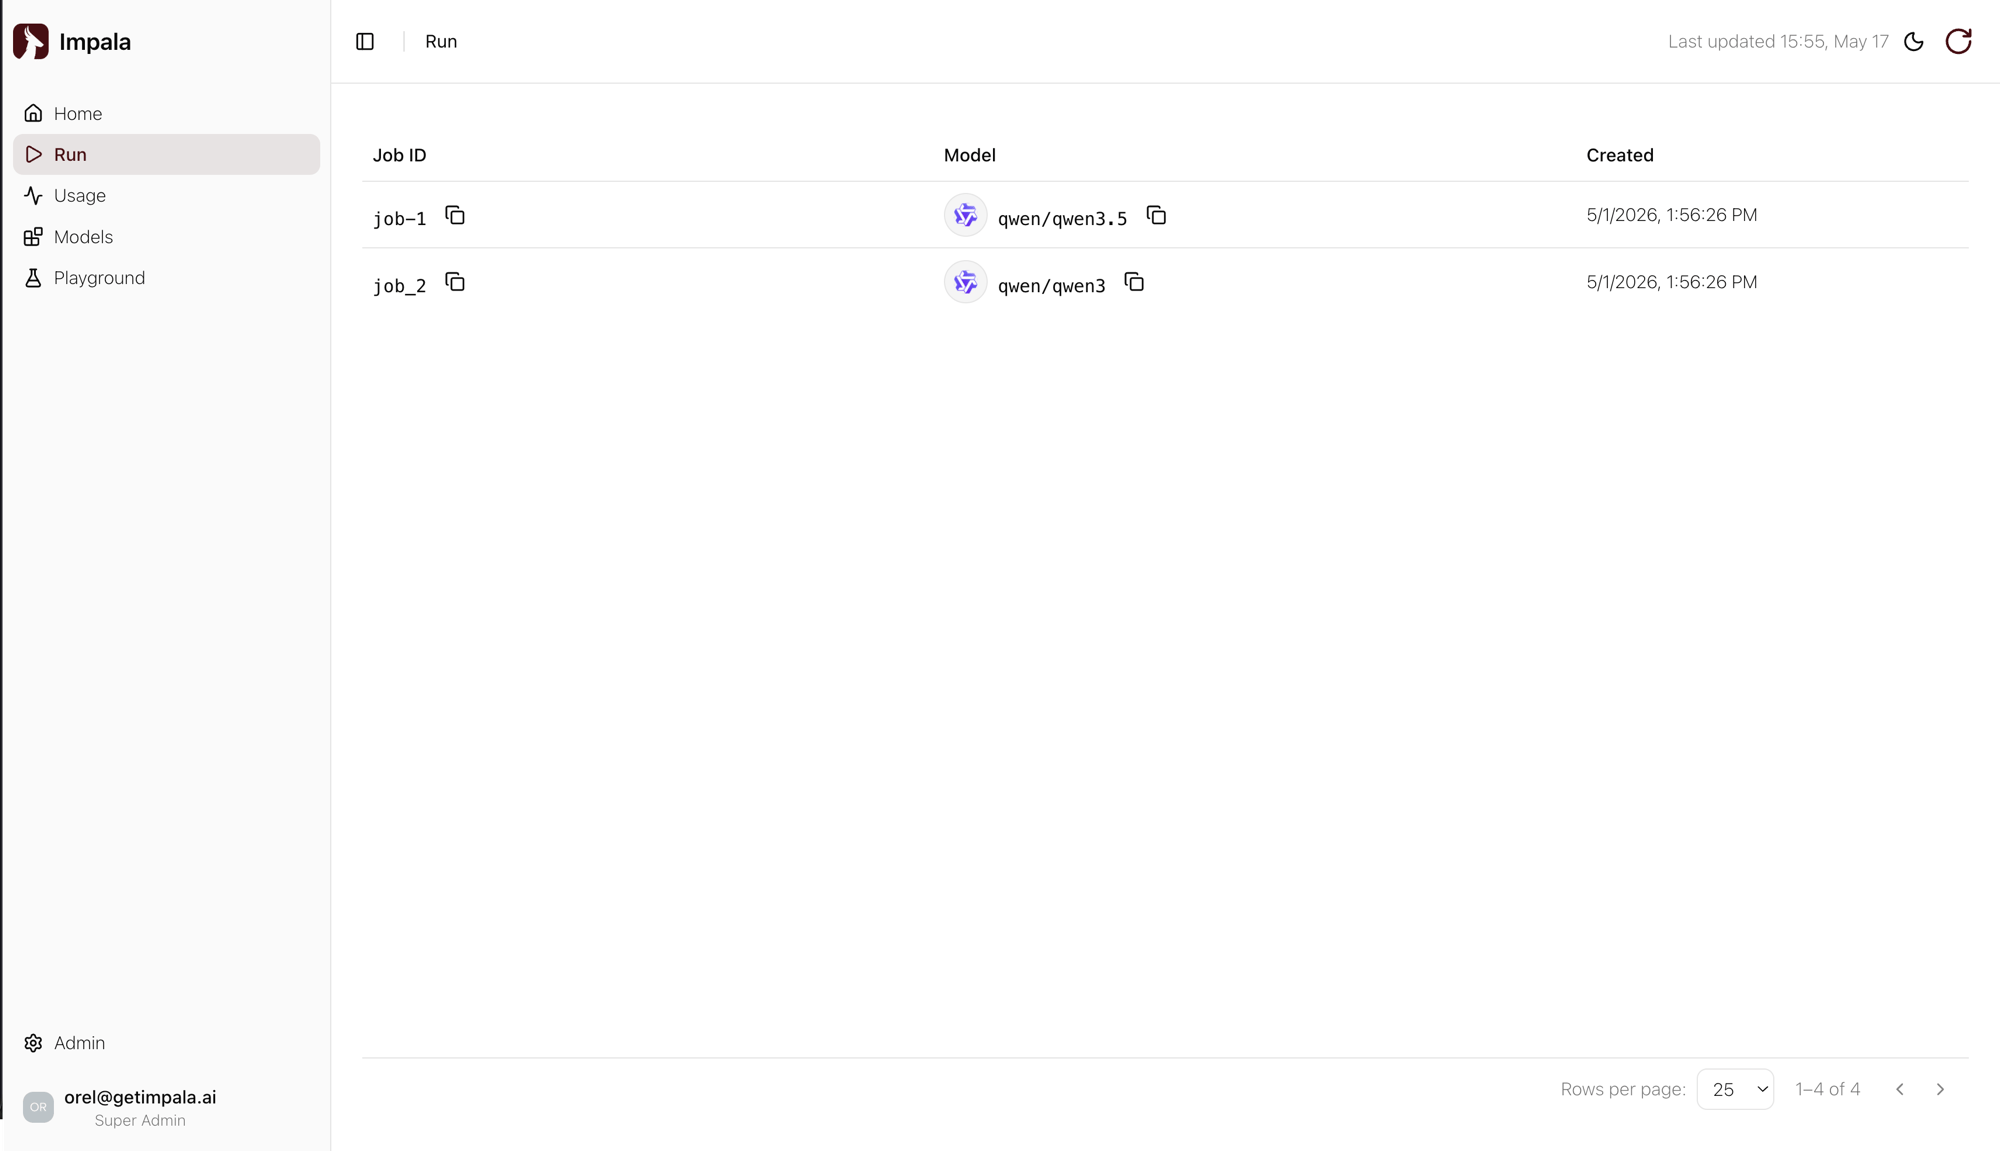Screen dimensions: 2000x1151
Task: Go to the Models section
Action: click(x=166, y=237)
